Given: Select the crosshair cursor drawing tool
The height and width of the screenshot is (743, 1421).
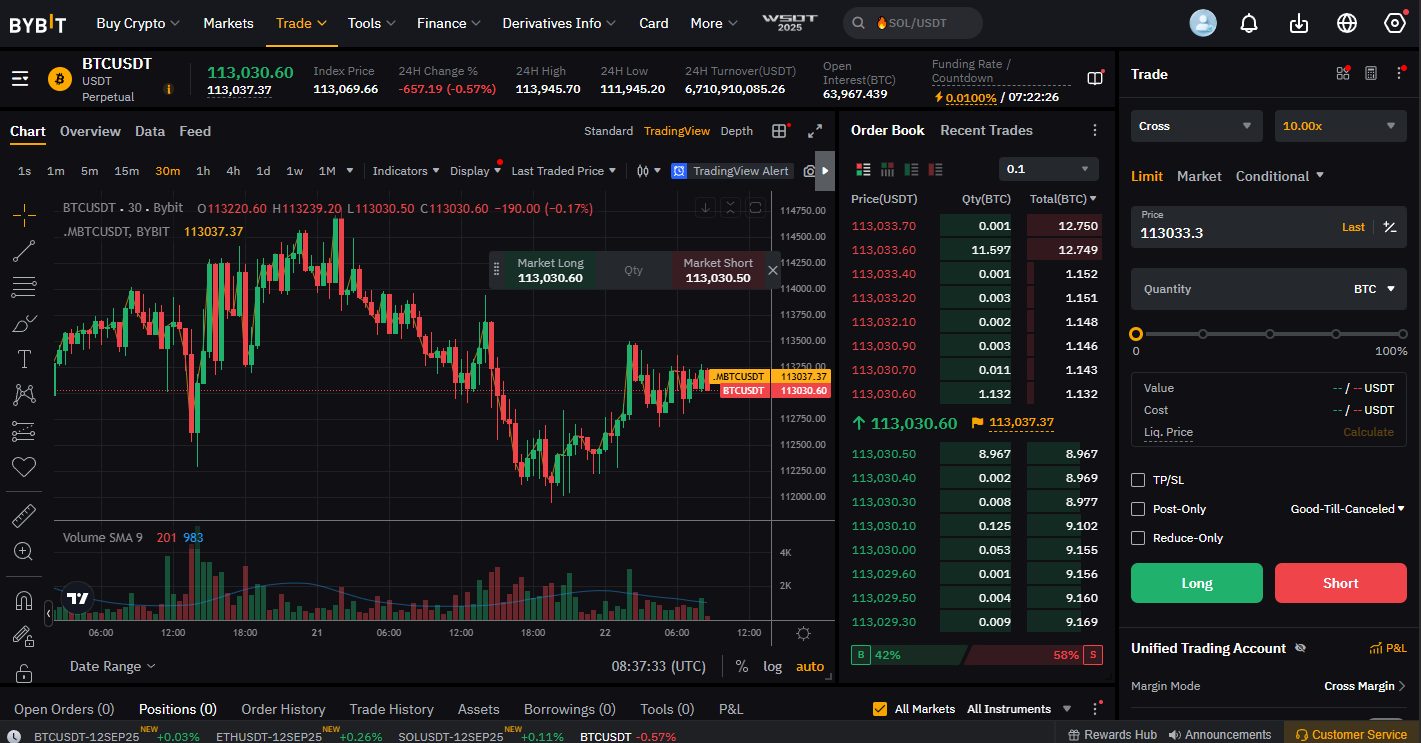Looking at the screenshot, I should 24,214.
